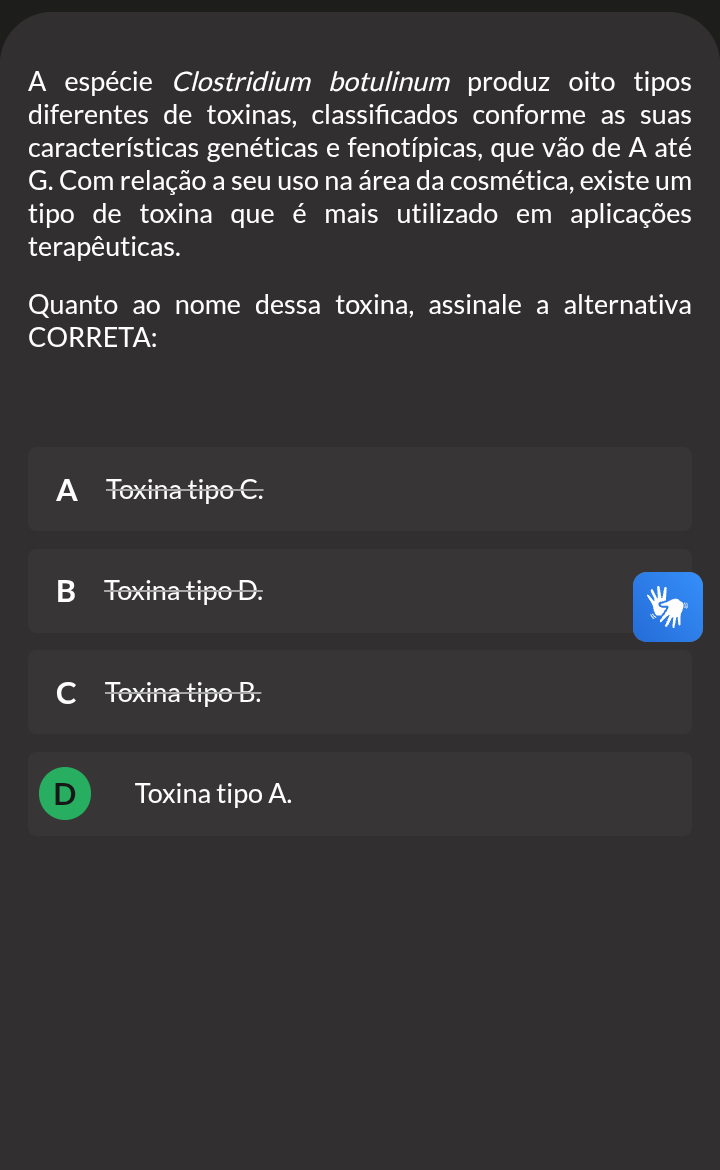The width and height of the screenshot is (720, 1170).
Task: Open the sign language accessibility widget
Action: [x=667, y=607]
